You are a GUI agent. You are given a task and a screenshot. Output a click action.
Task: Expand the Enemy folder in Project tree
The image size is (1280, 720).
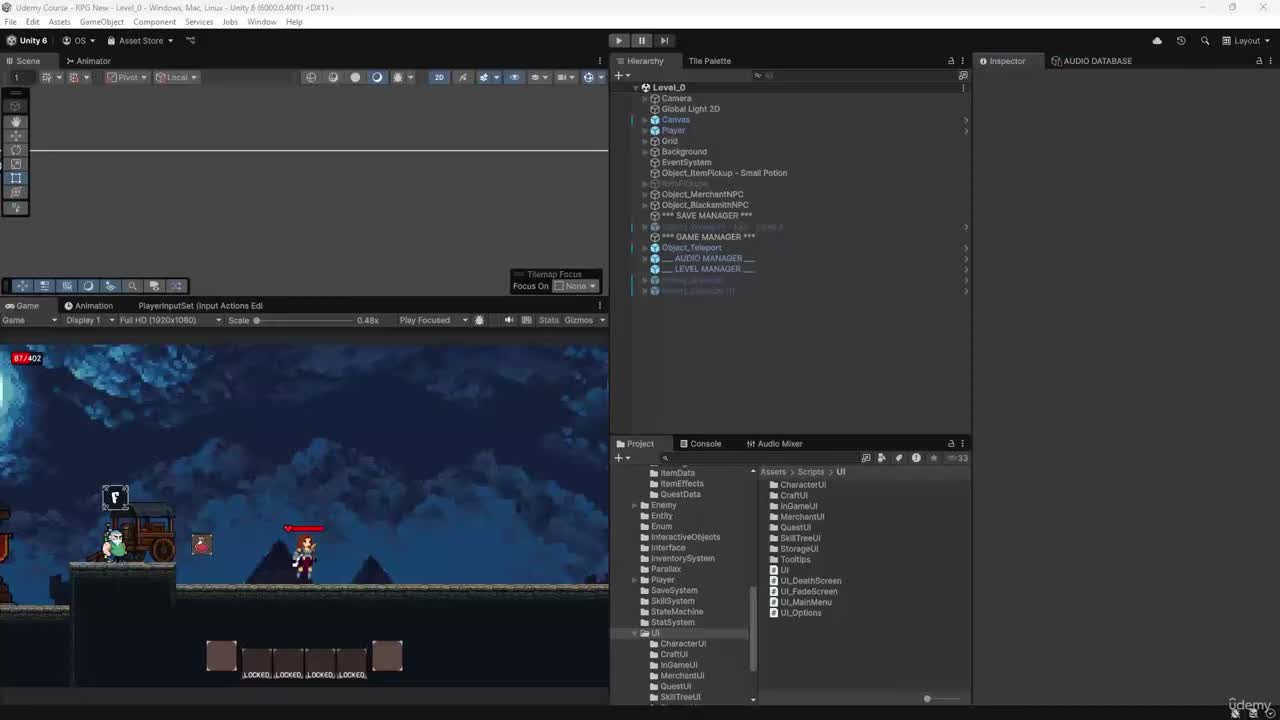pyautogui.click(x=635, y=505)
